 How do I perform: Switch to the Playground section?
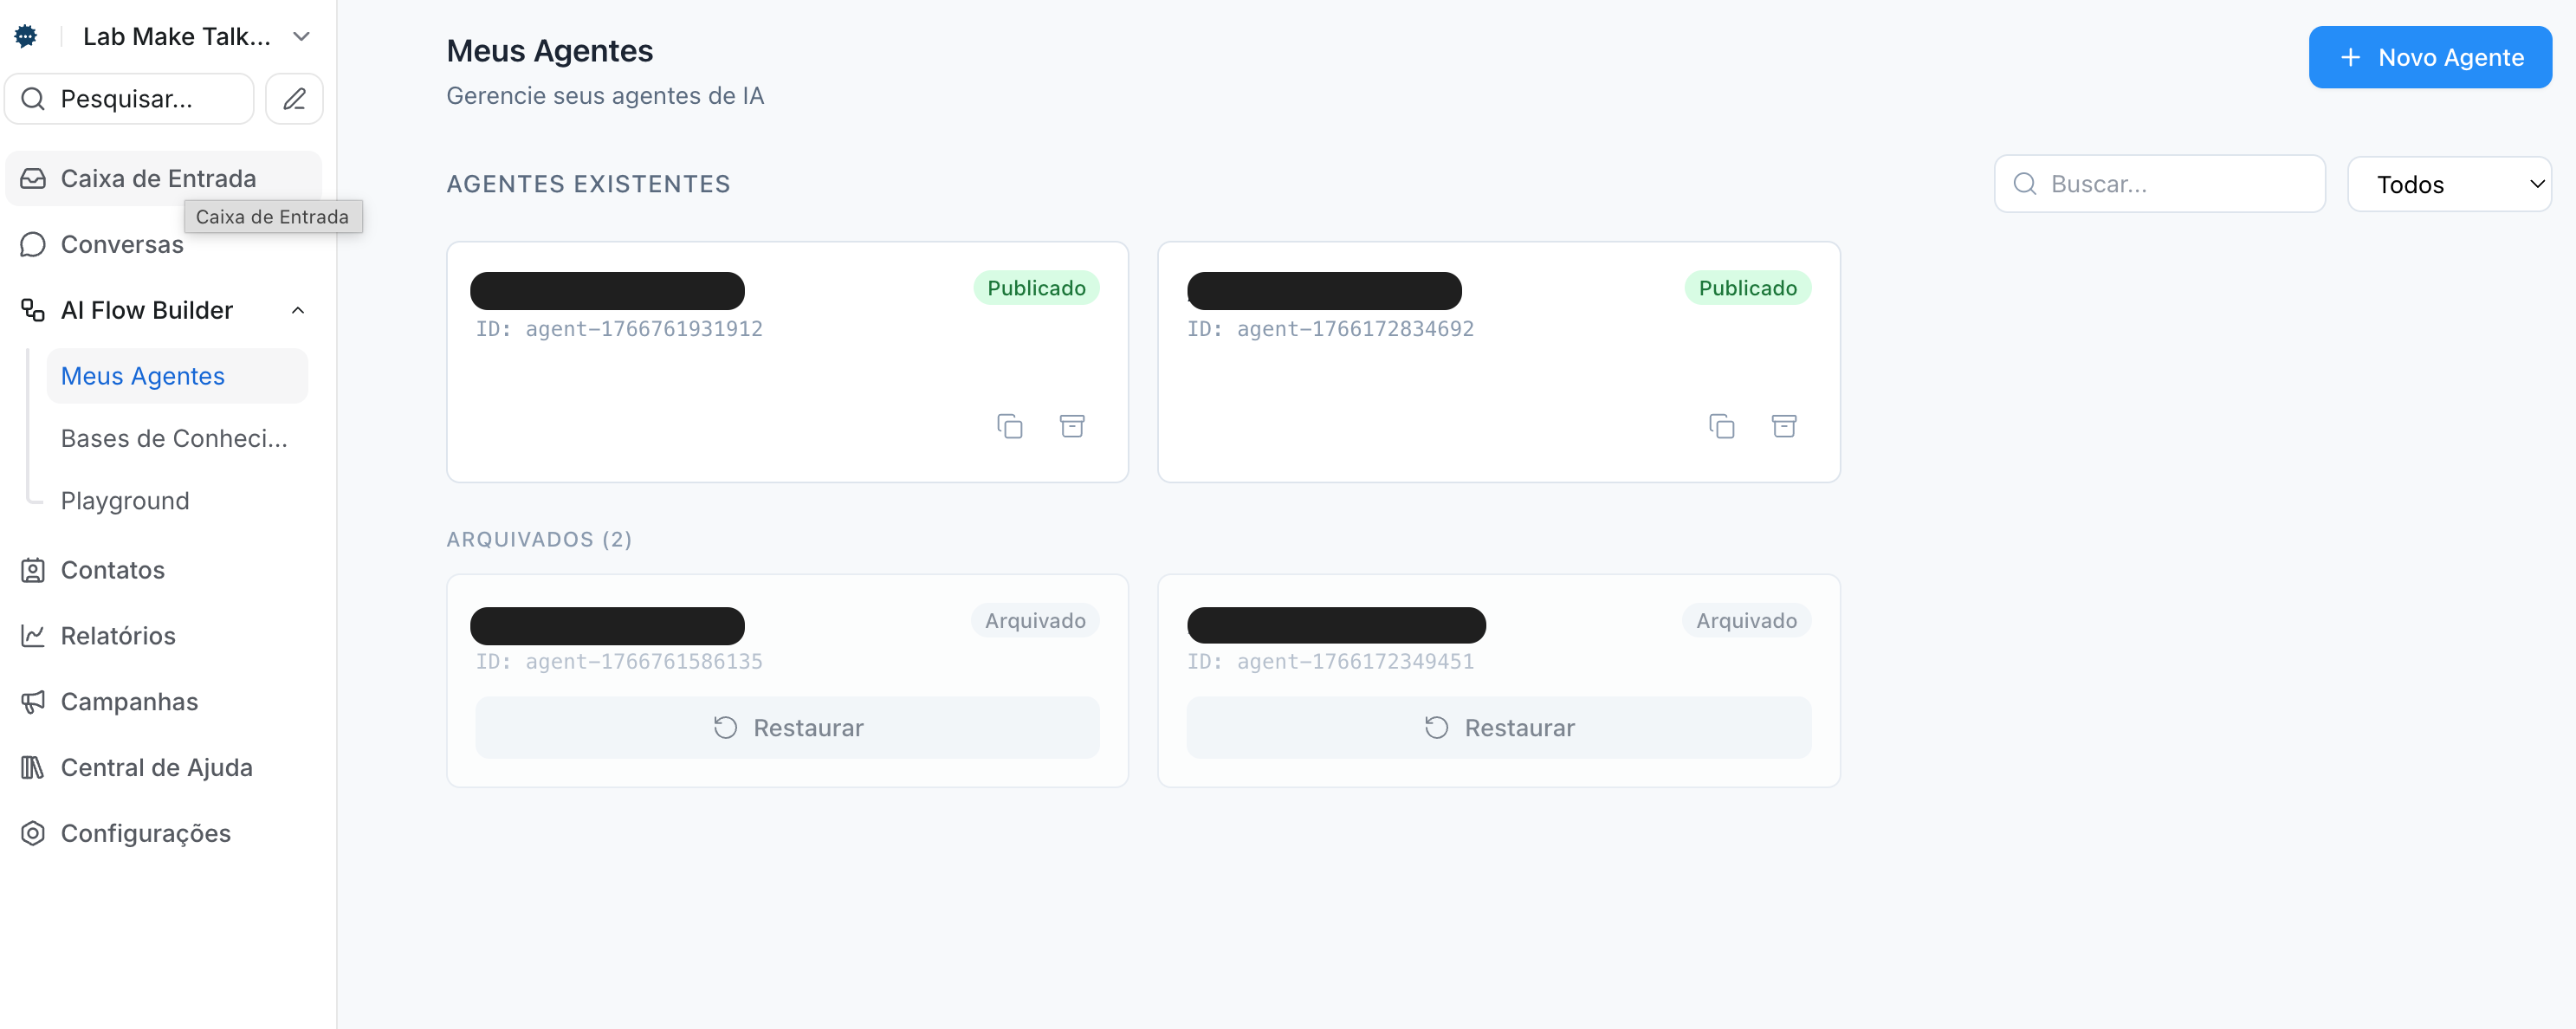124,500
